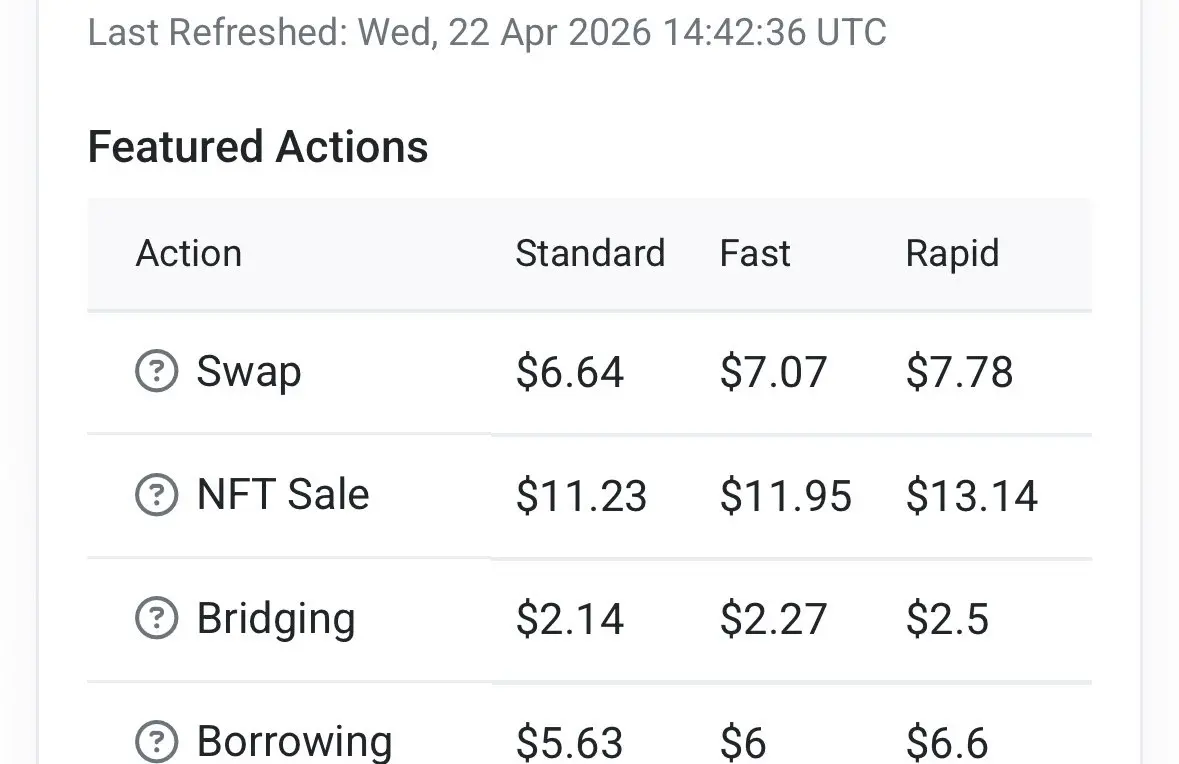
Task: Click the Last Refreshed timestamp text
Action: [487, 32]
